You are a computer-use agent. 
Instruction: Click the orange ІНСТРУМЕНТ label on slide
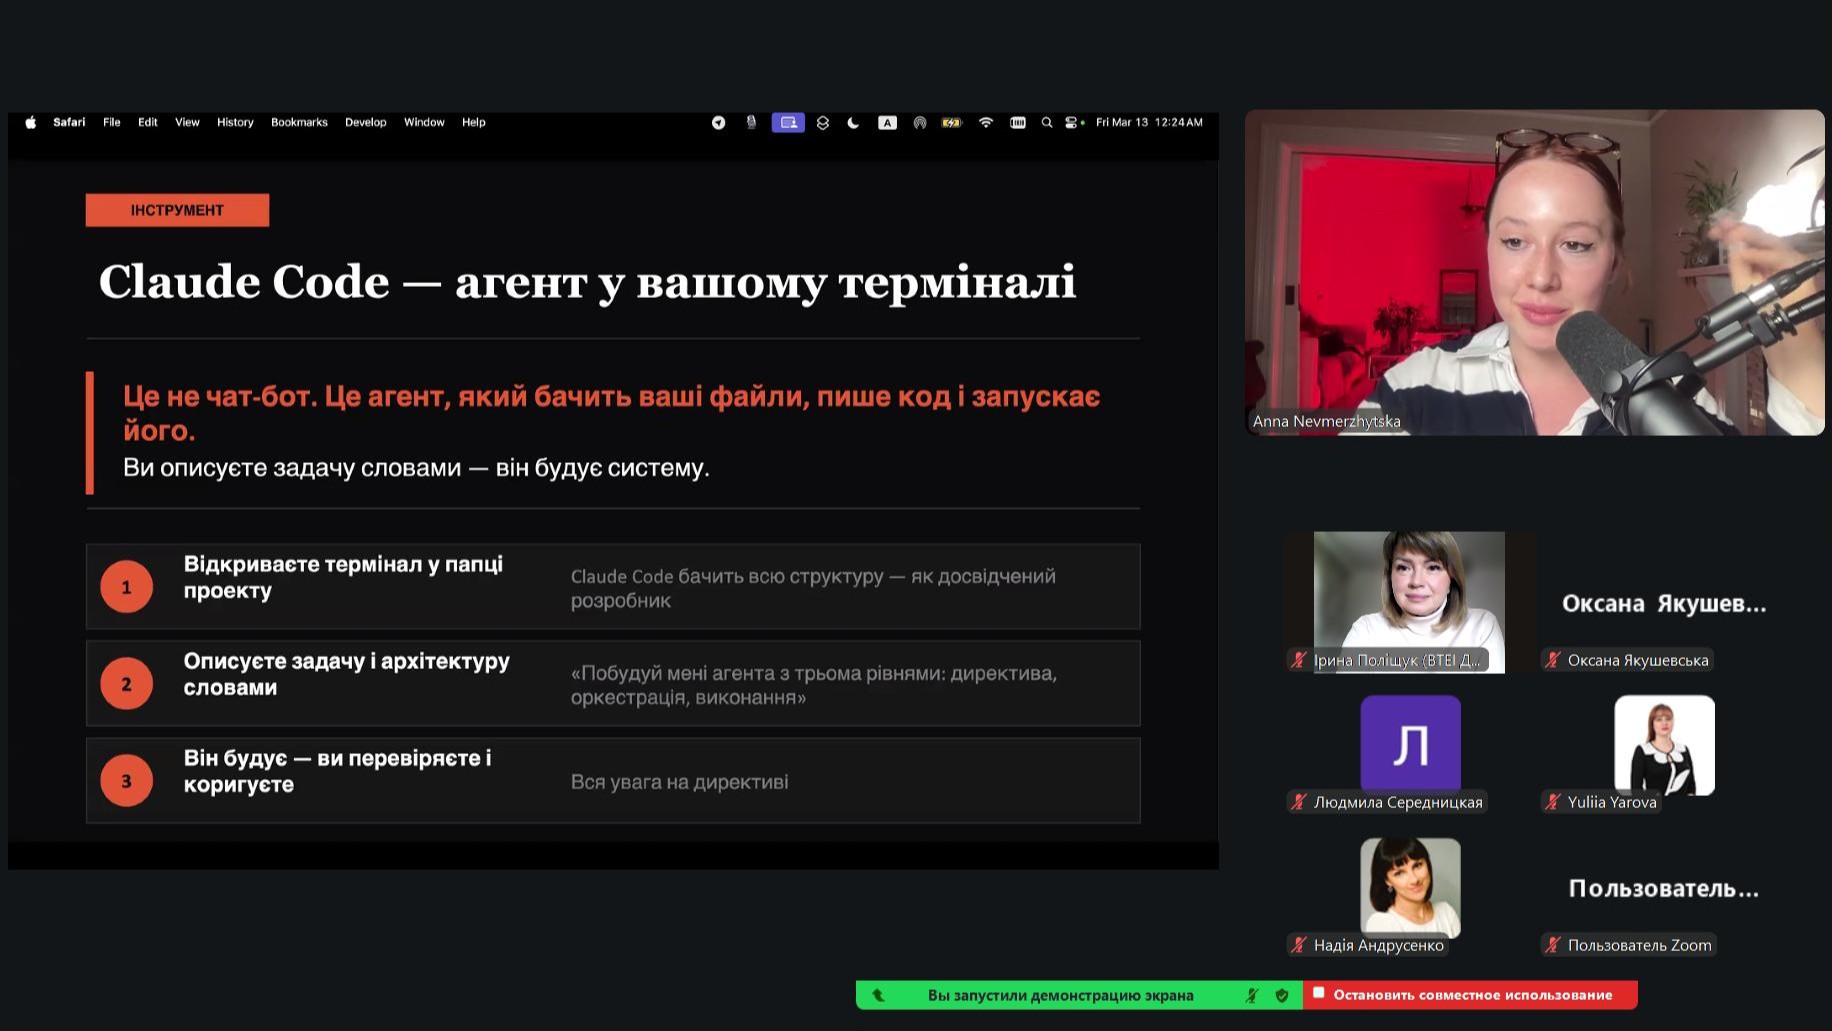[177, 210]
